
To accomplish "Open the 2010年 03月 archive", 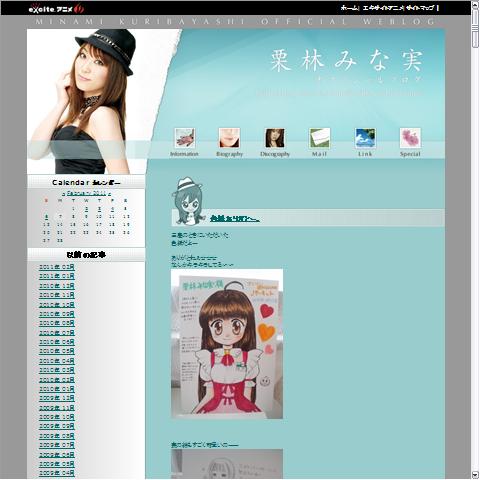I will [57, 370].
